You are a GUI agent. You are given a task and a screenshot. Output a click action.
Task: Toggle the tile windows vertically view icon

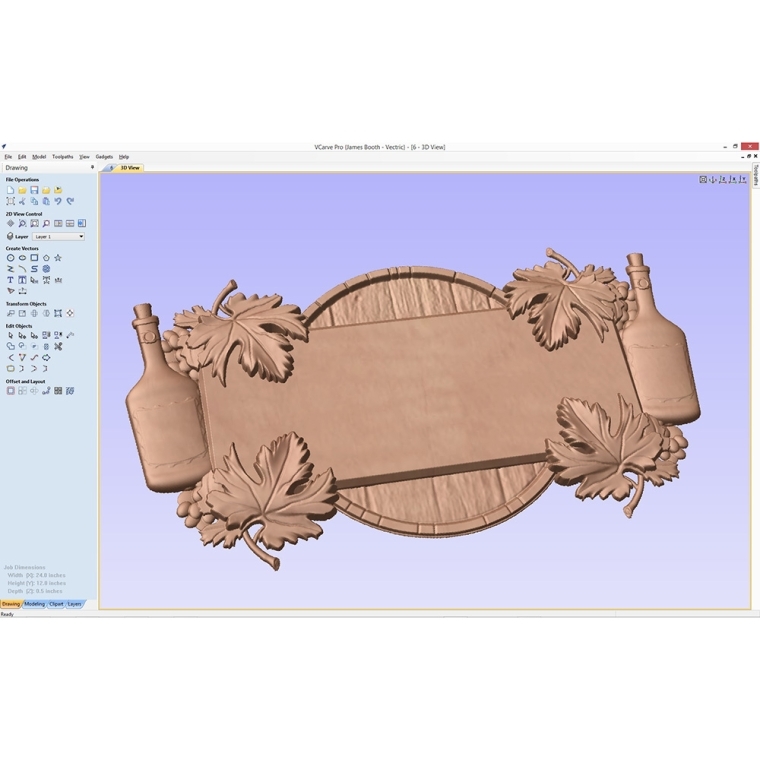pos(58,223)
